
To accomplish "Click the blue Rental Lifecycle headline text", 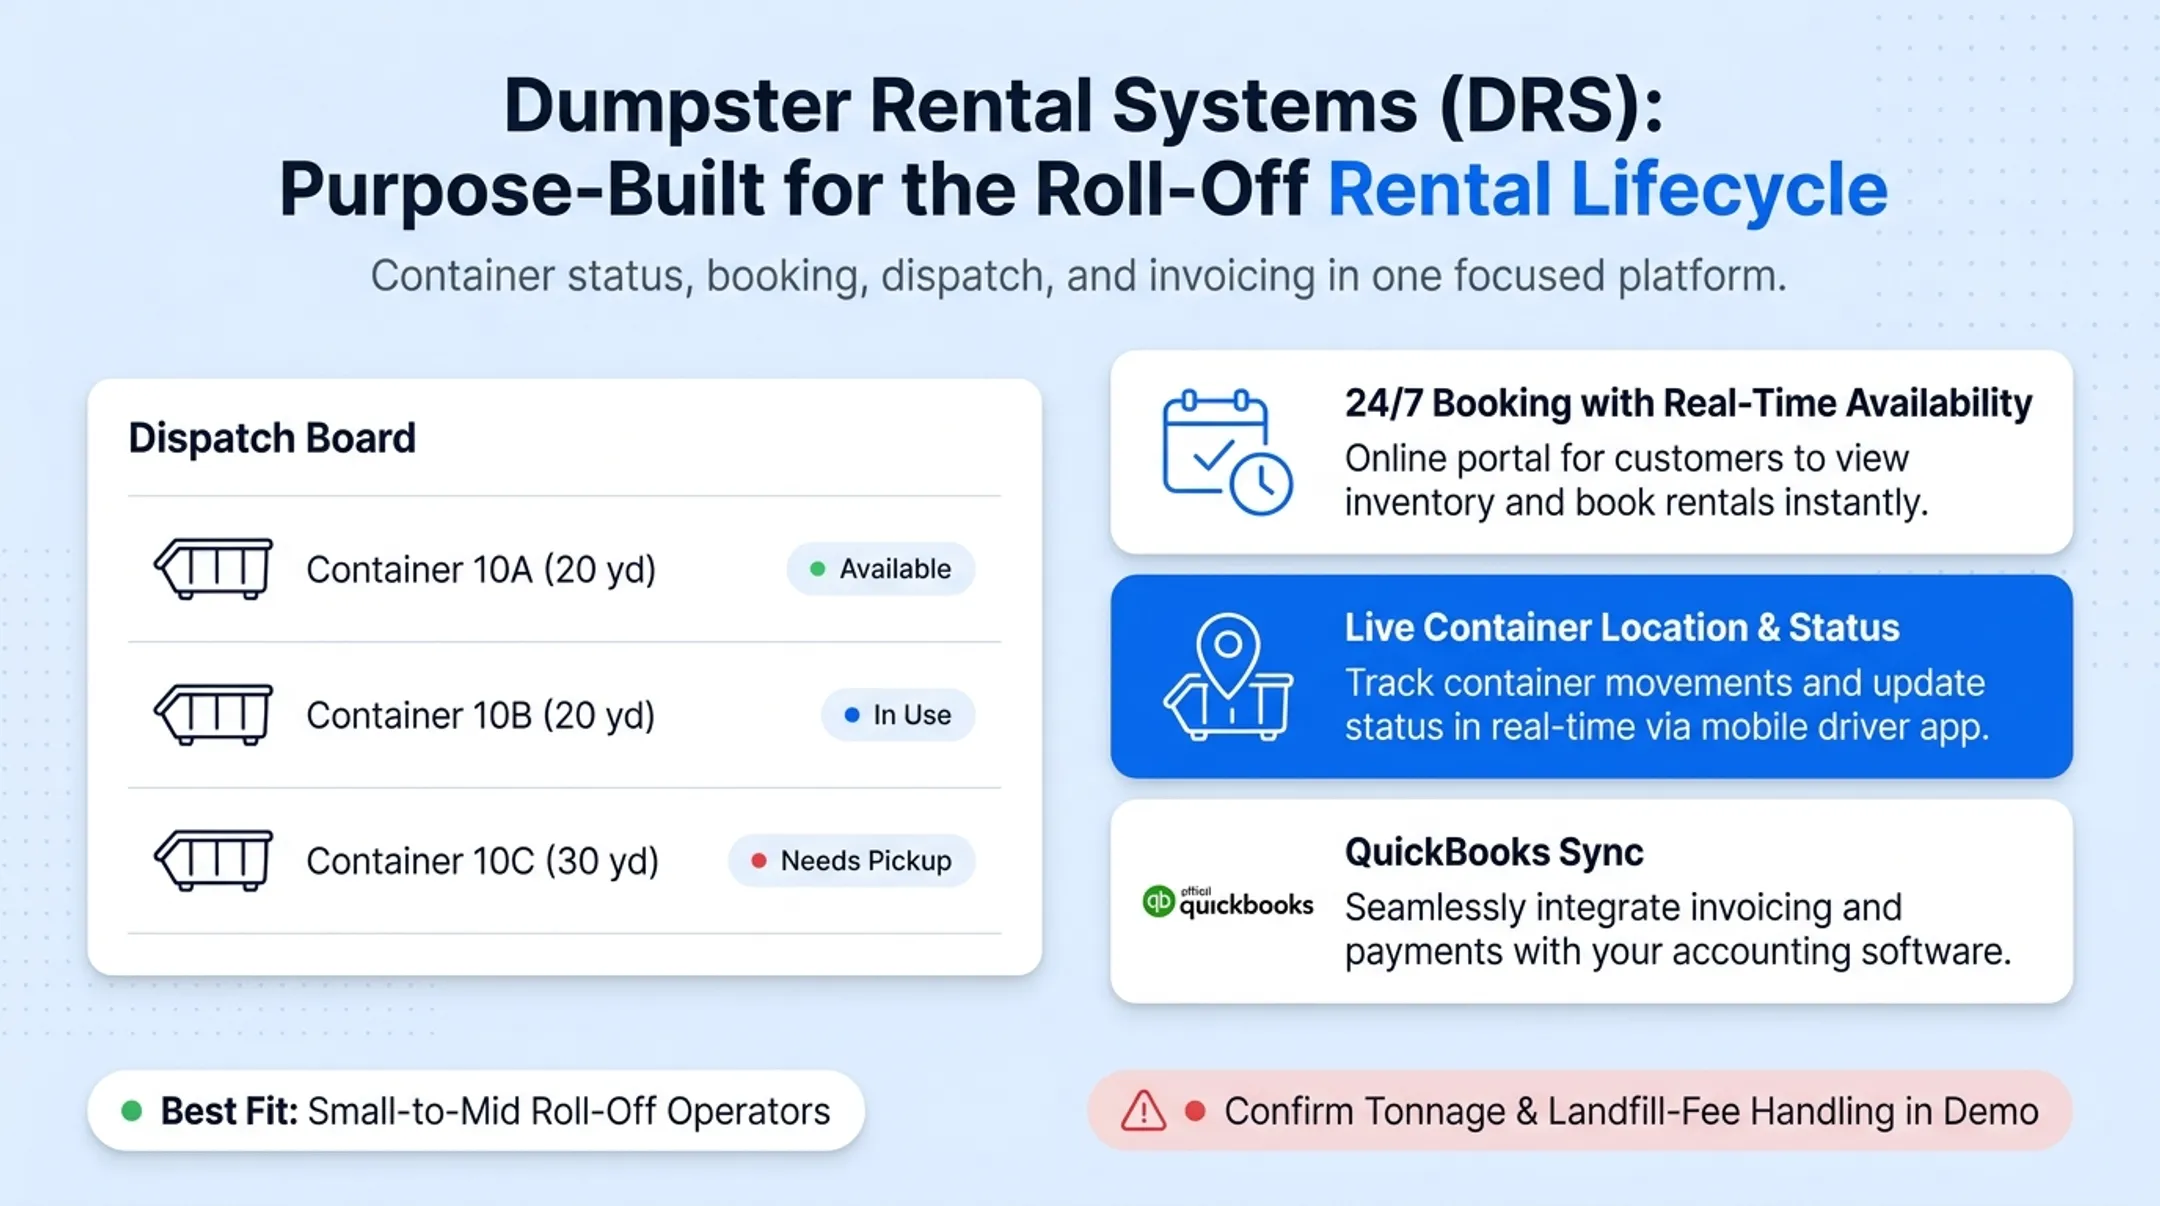I will (1608, 189).
